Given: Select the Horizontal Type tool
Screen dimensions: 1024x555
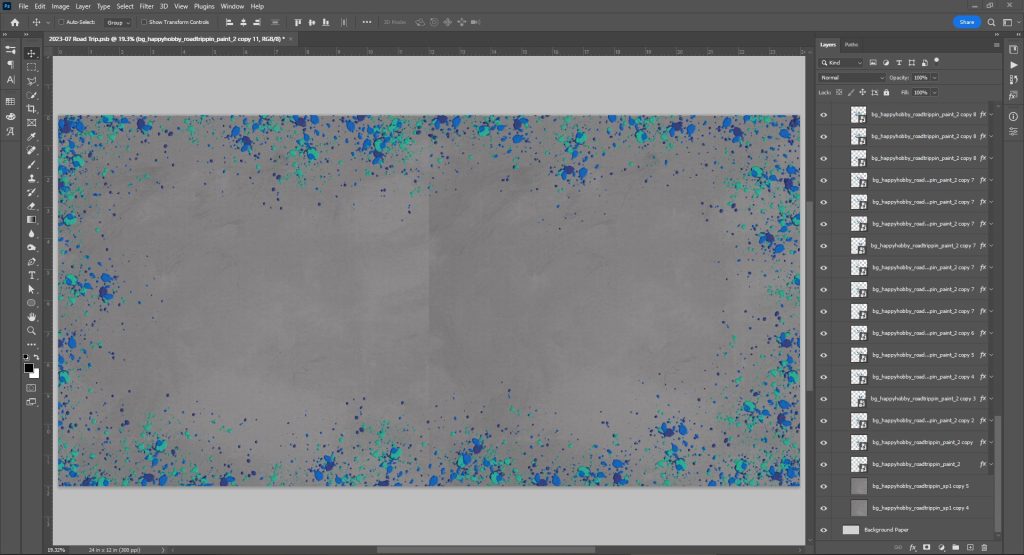Looking at the screenshot, I should pos(32,274).
